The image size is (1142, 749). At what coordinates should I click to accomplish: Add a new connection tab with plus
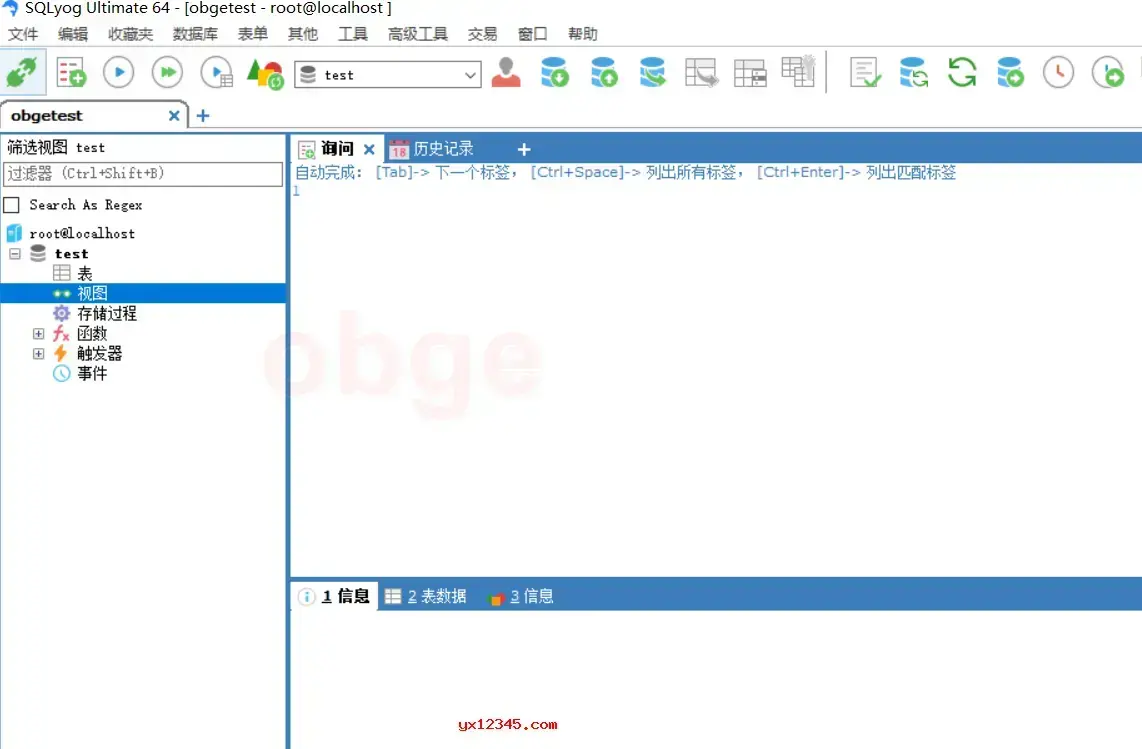[x=203, y=116]
